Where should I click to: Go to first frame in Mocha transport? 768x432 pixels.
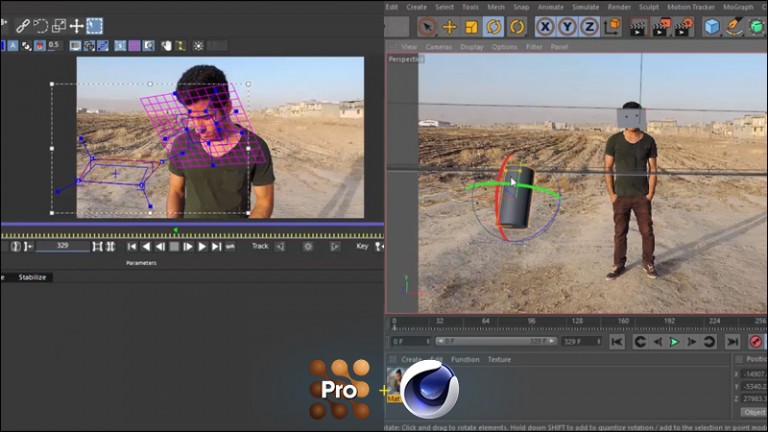tap(132, 246)
